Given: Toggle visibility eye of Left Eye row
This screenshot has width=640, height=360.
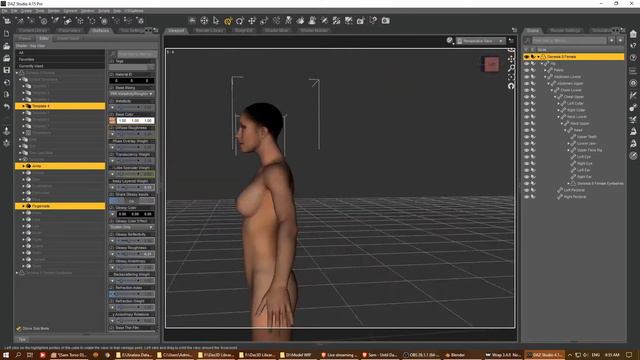Looking at the screenshot, I should coord(527,157).
